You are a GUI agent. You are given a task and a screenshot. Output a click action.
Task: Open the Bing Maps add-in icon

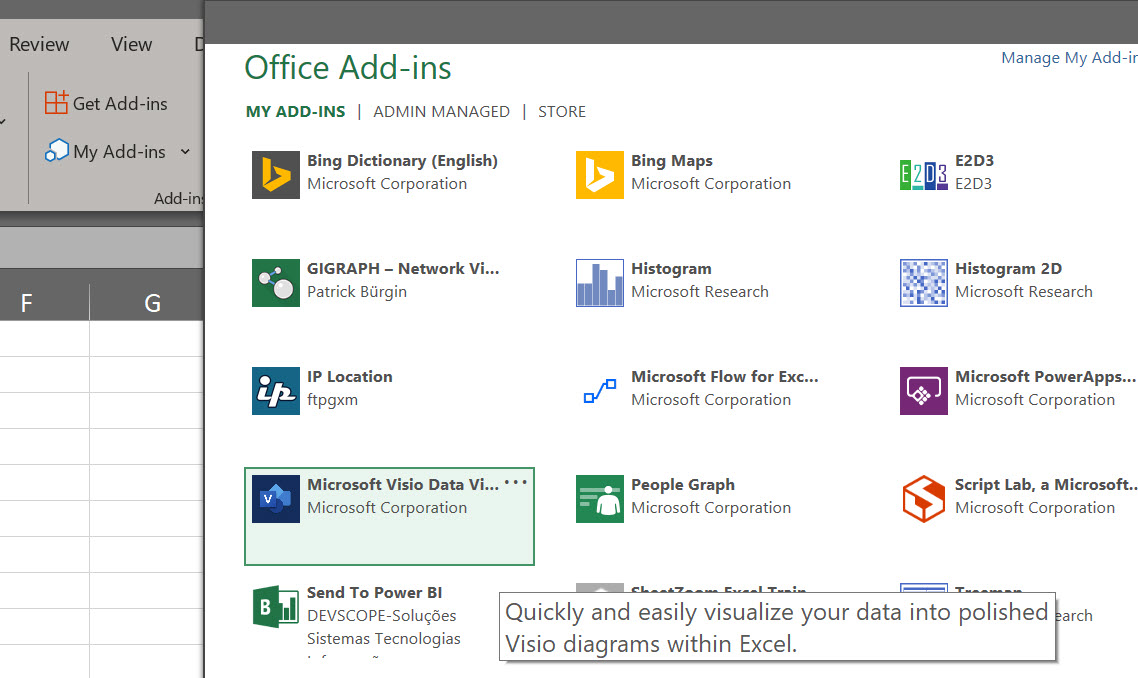599,175
